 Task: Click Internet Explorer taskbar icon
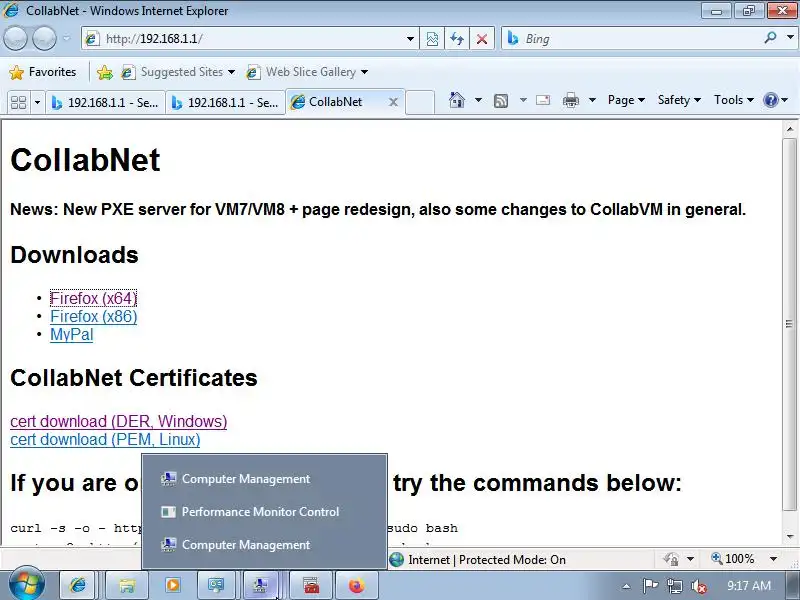pyautogui.click(x=78, y=585)
